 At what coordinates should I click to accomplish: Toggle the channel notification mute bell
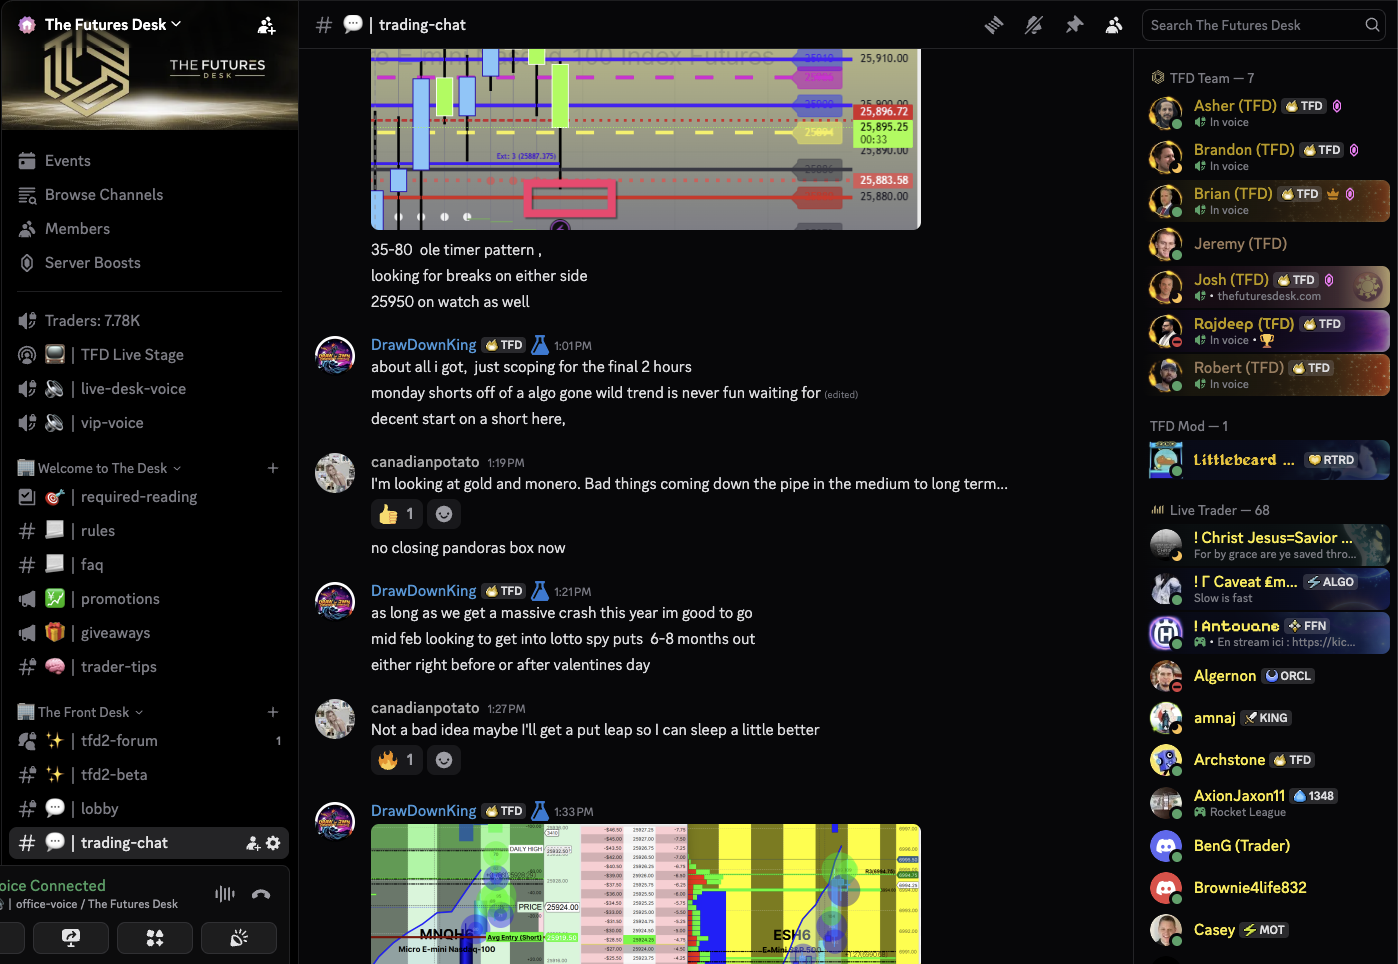tap(1034, 25)
